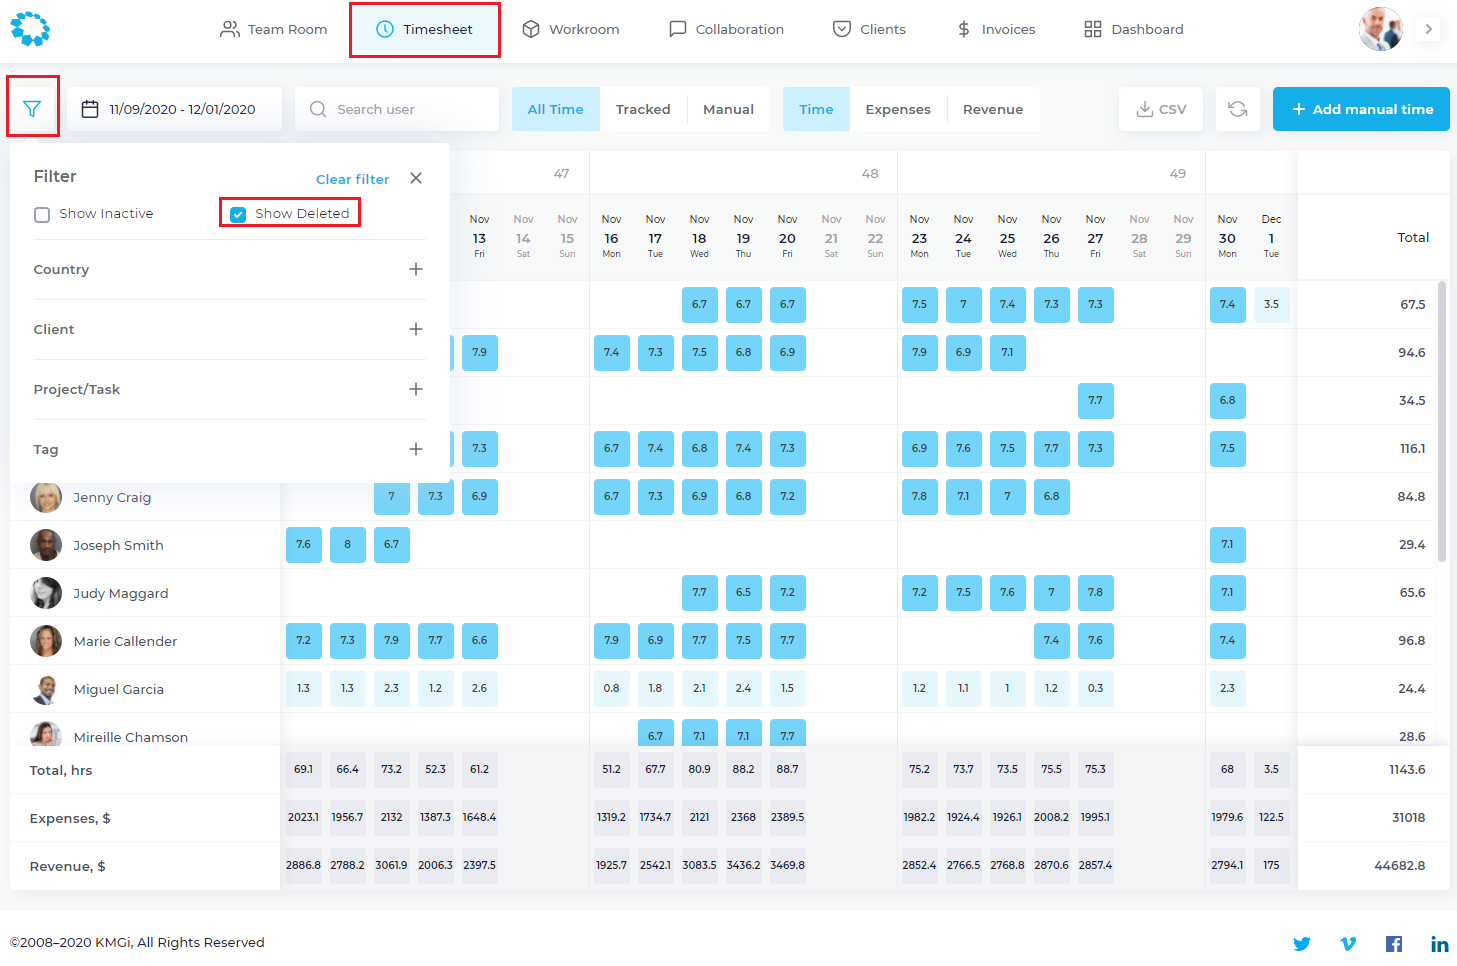Open the Invoices tab
The width and height of the screenshot is (1457, 966).
pyautogui.click(x=995, y=29)
